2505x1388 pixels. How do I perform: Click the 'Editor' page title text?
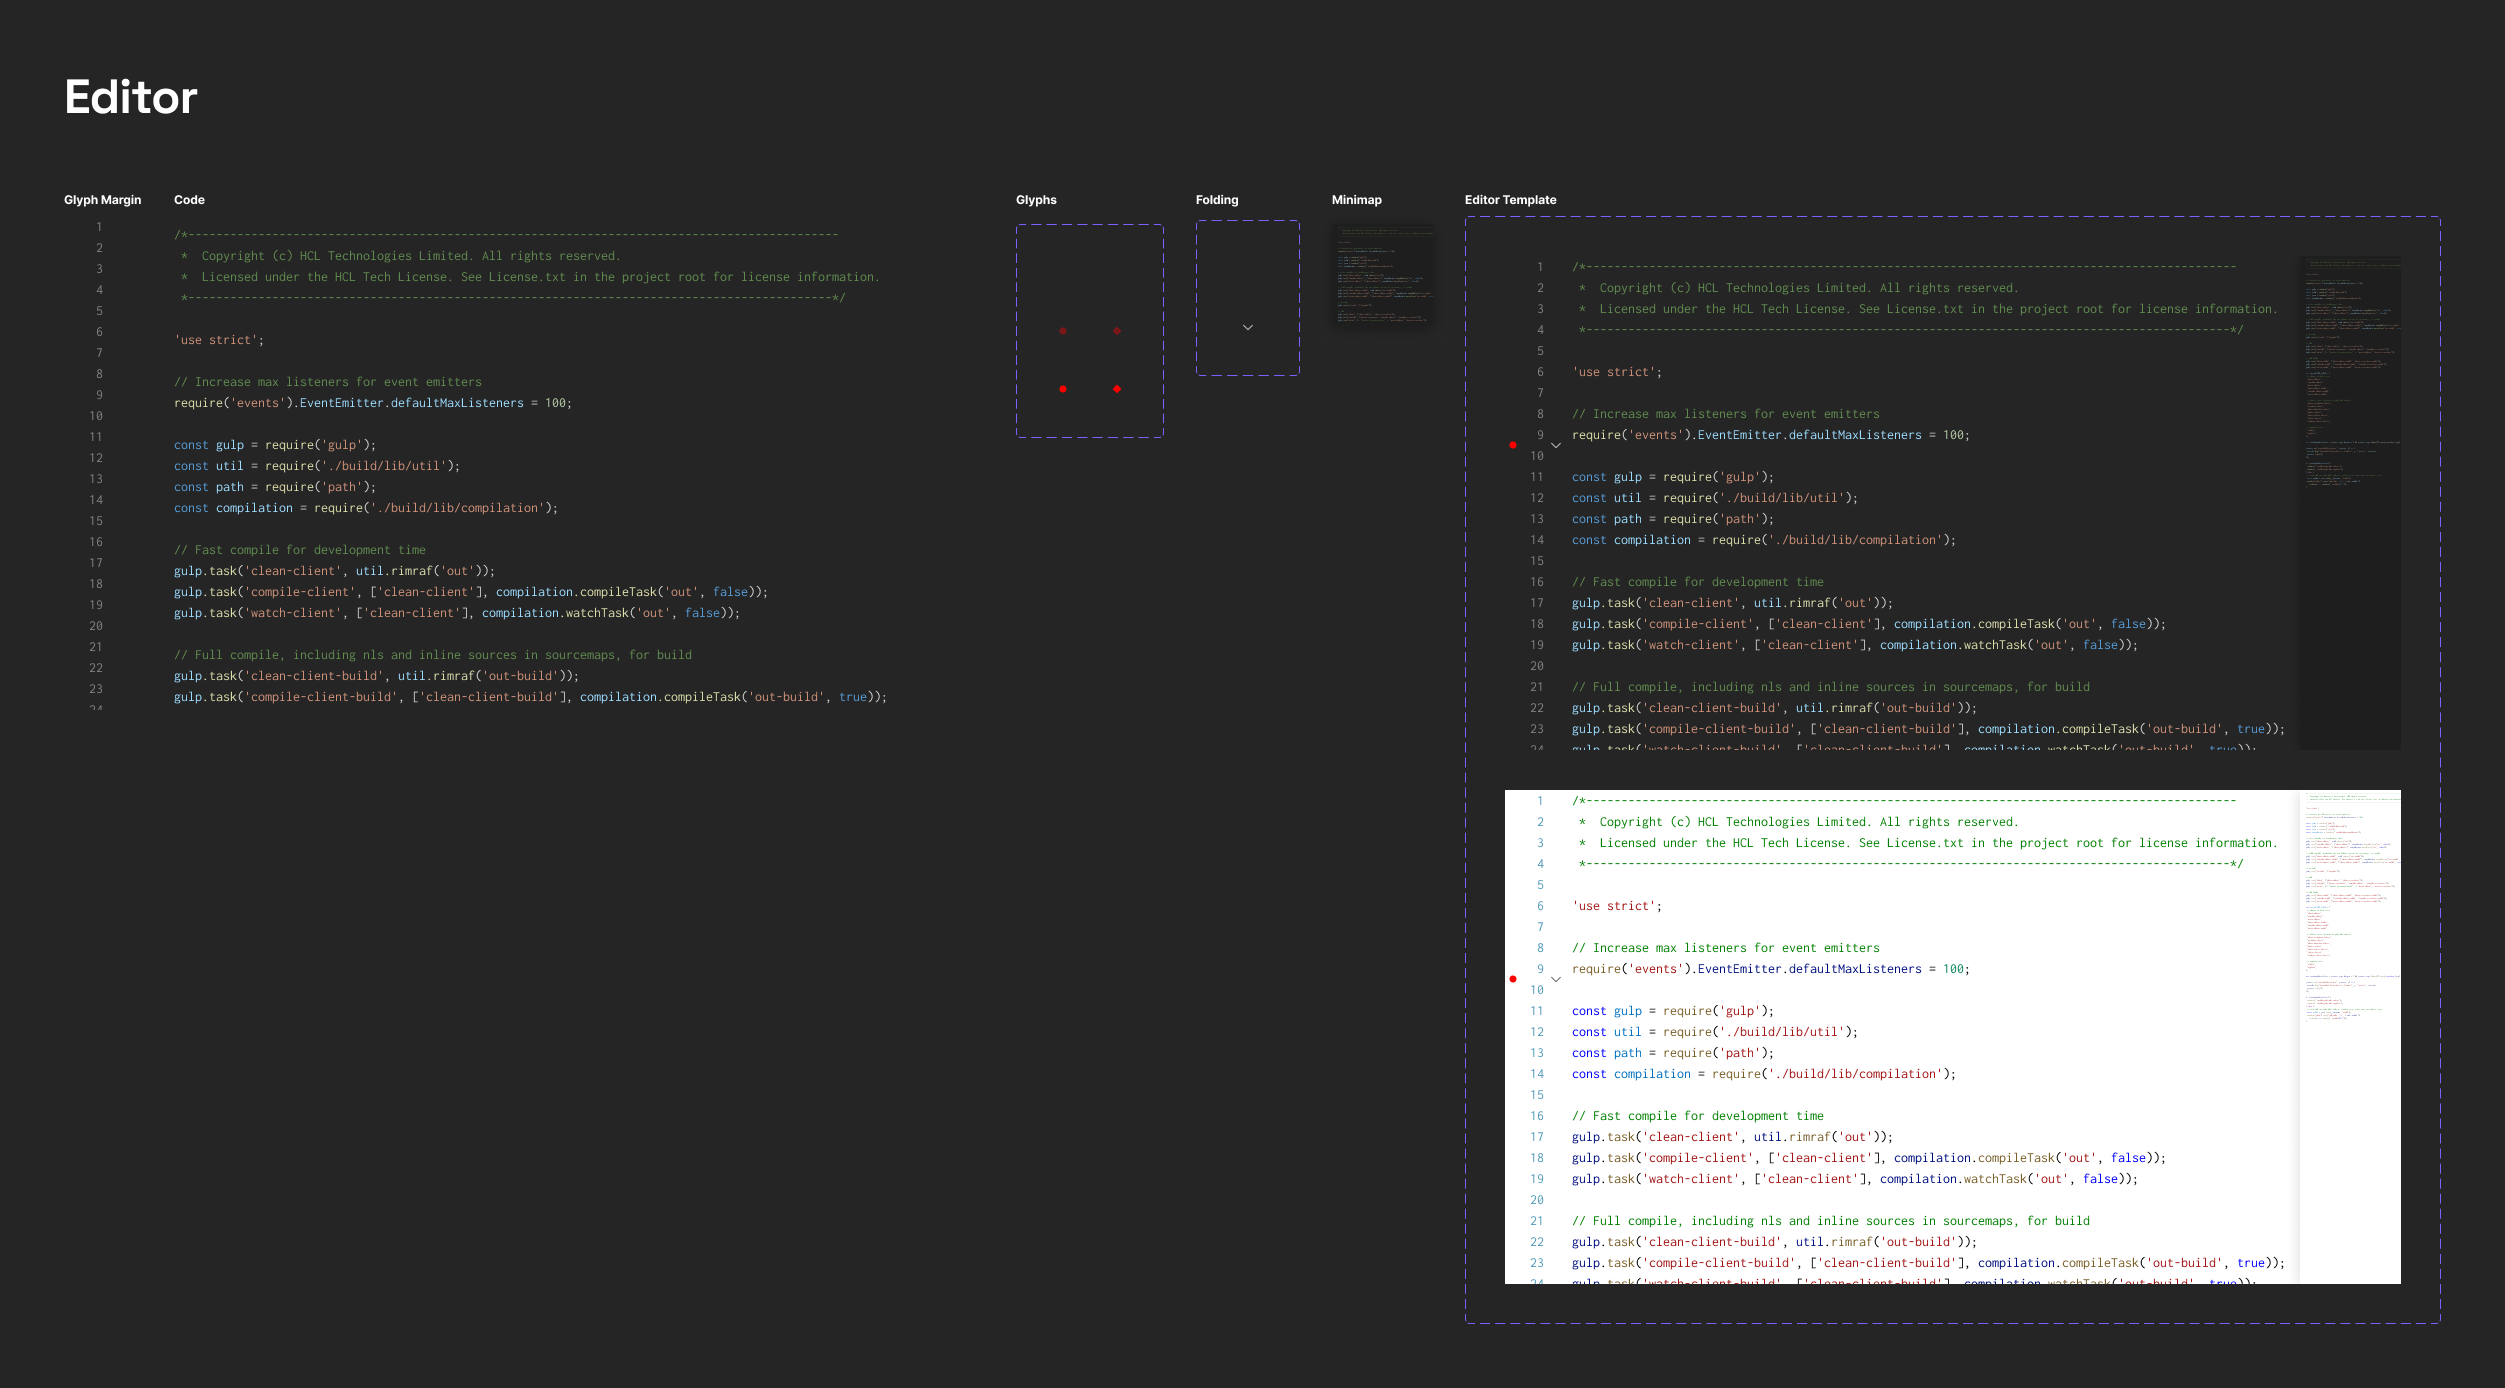click(131, 97)
